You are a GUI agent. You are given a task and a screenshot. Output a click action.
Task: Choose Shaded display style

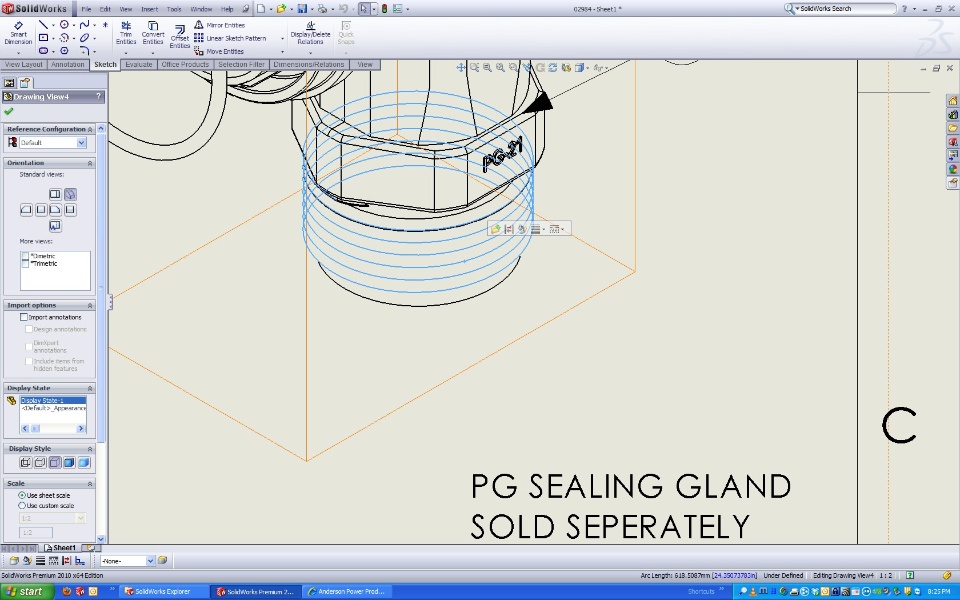tap(84, 463)
